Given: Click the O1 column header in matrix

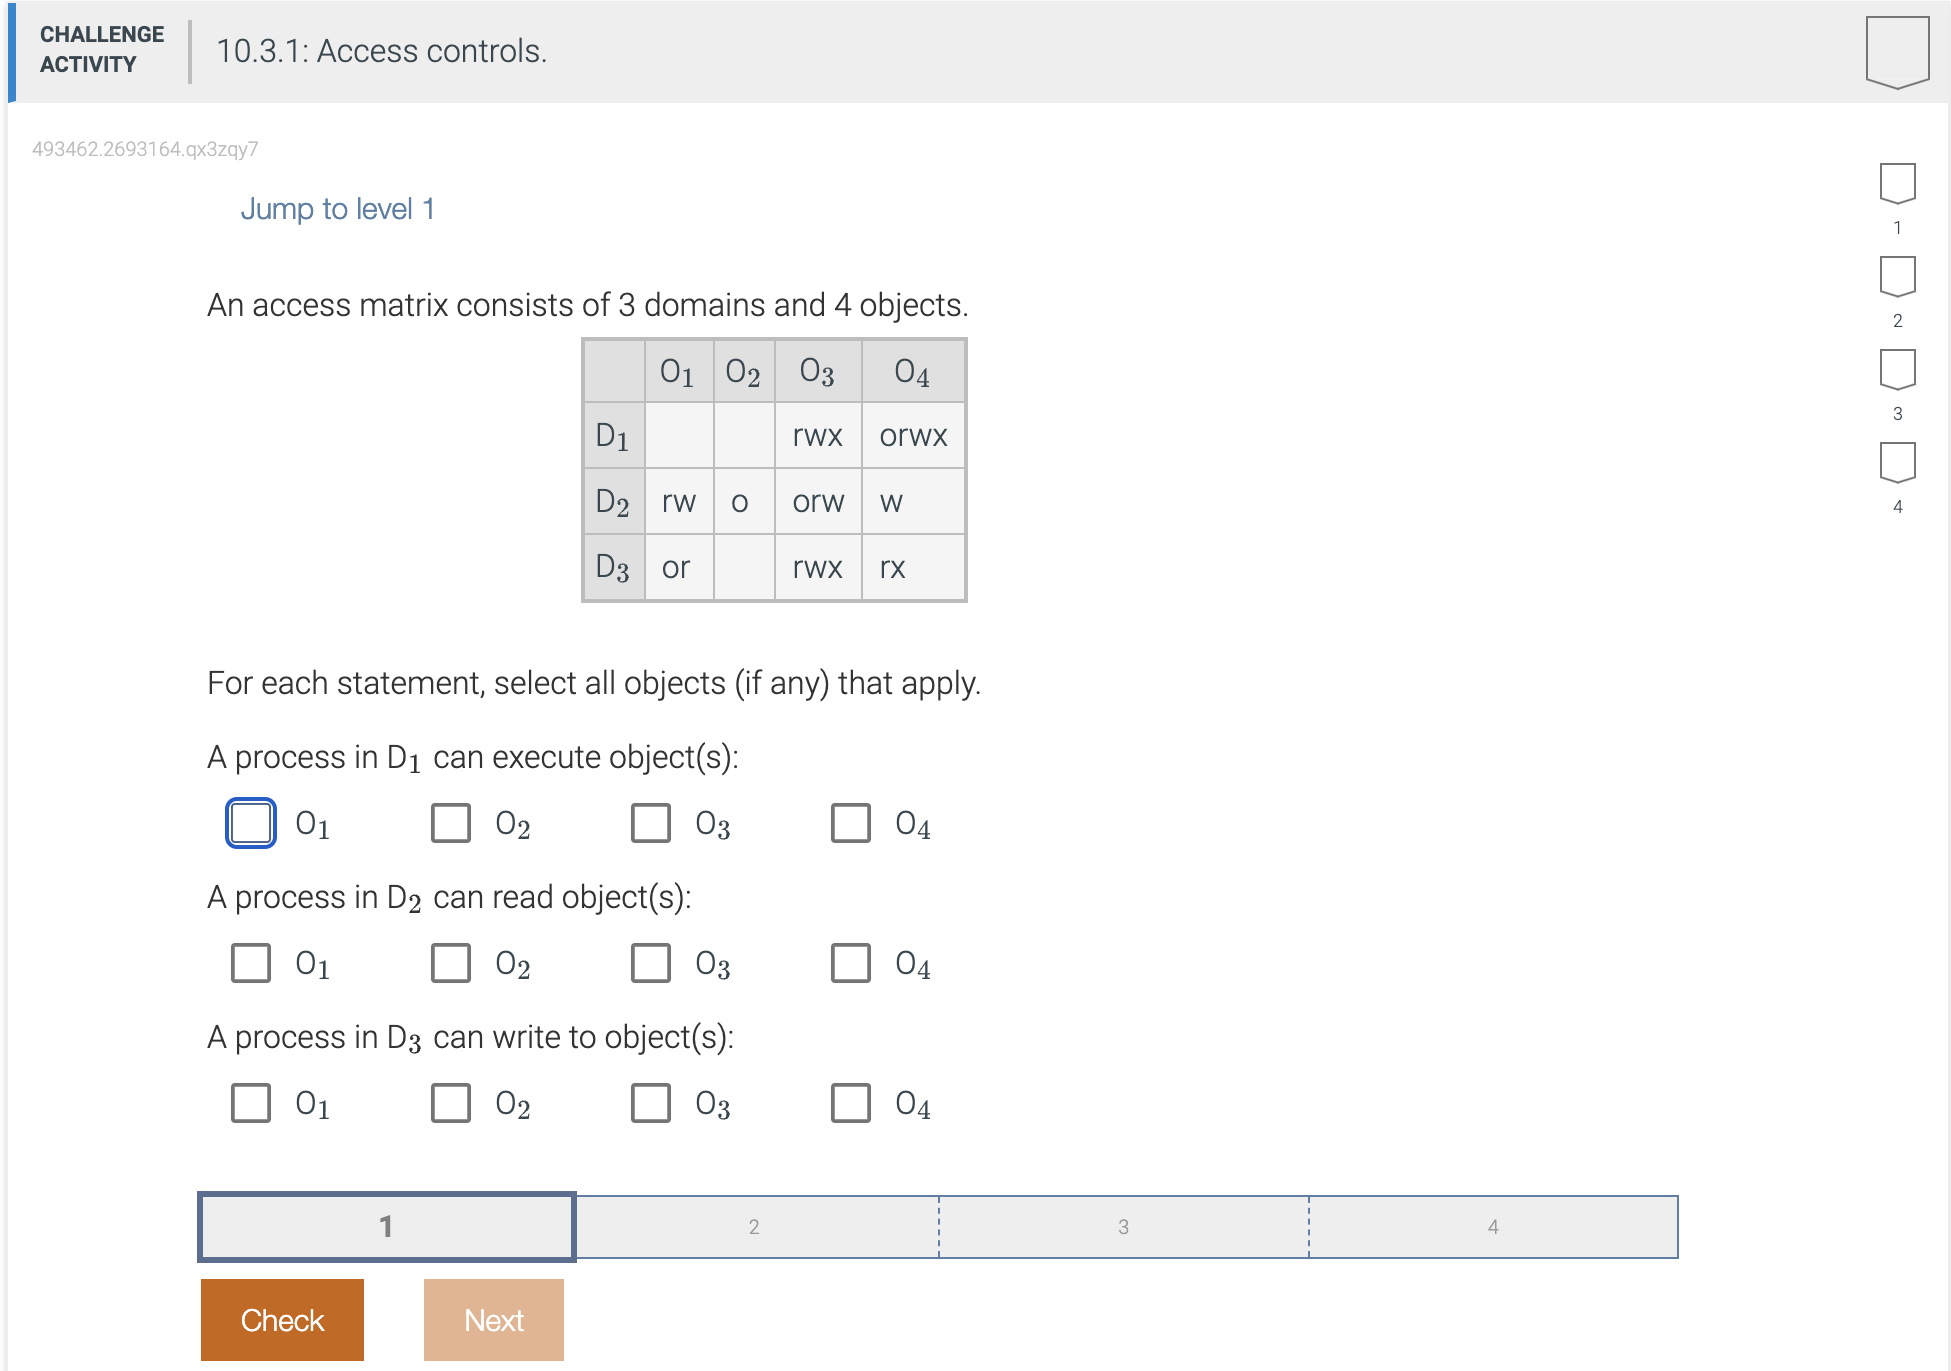Looking at the screenshot, I should pyautogui.click(x=679, y=372).
